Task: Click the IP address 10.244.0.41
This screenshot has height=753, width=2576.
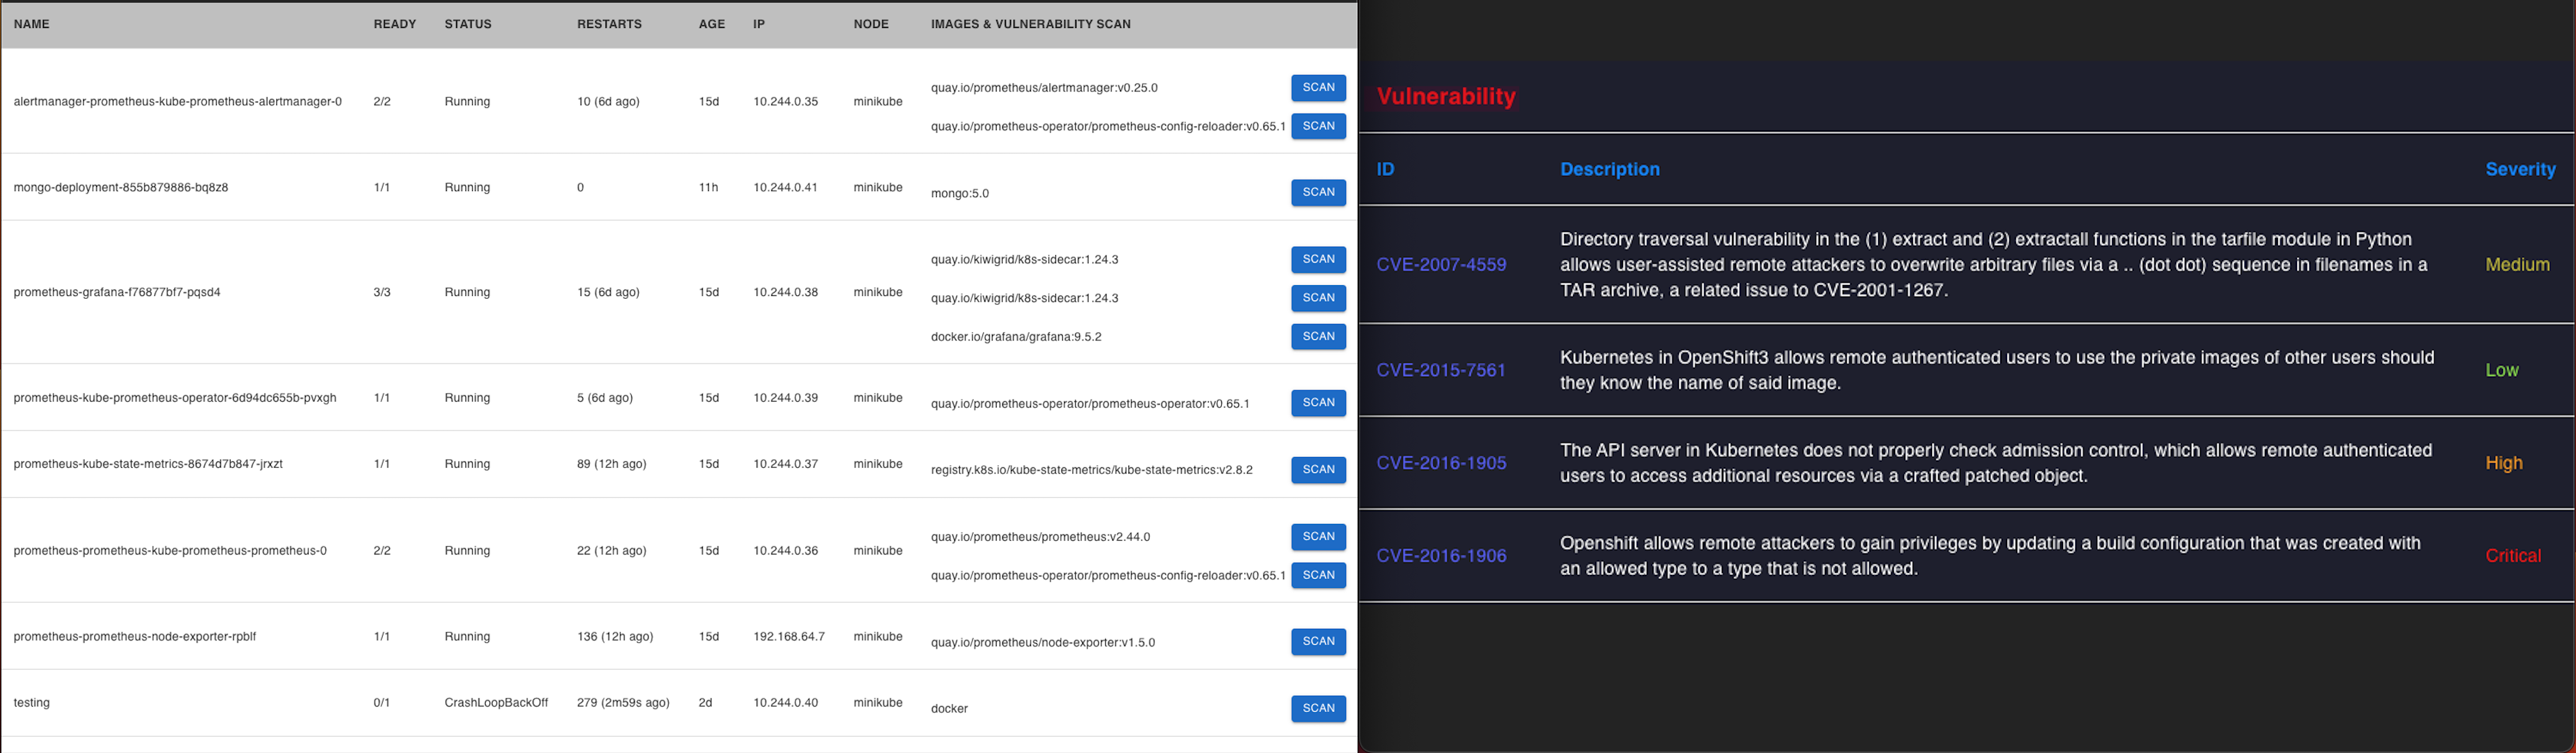Action: (786, 188)
